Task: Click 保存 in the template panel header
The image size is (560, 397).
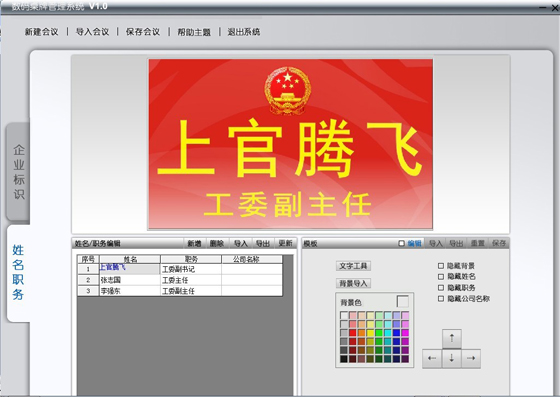Action: click(x=499, y=243)
